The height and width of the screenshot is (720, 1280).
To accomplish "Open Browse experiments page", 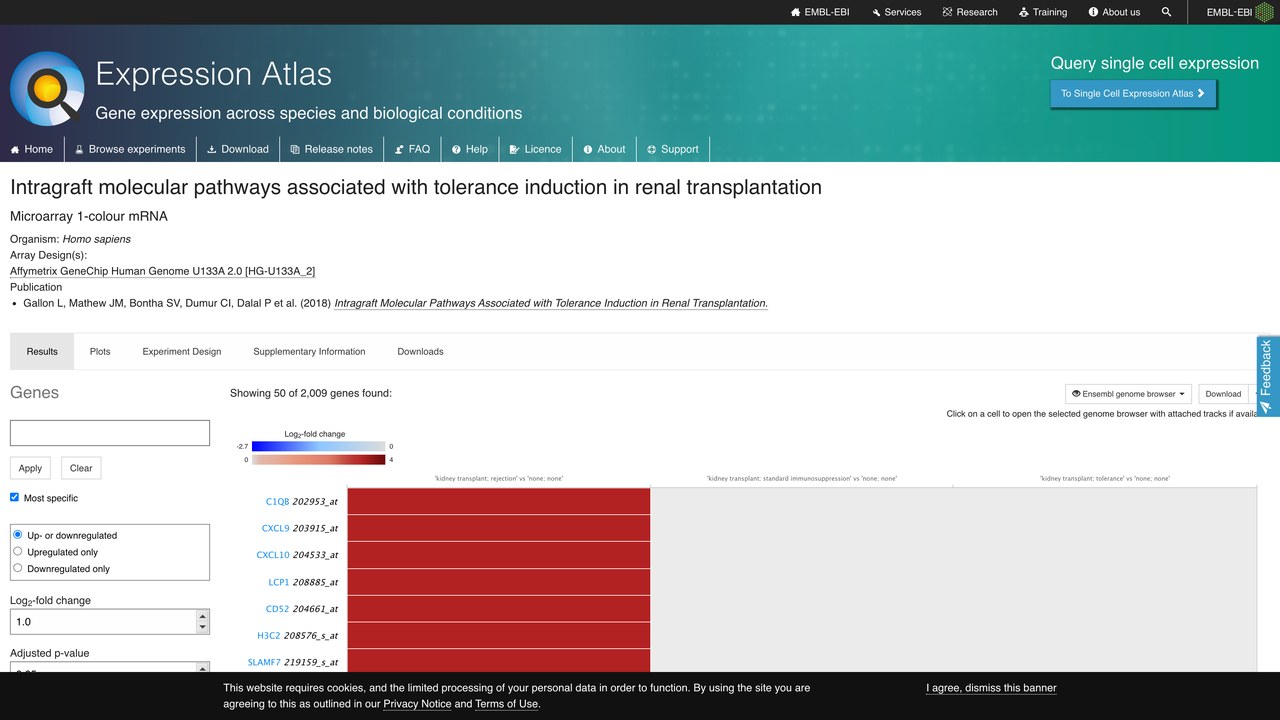I will (130, 149).
